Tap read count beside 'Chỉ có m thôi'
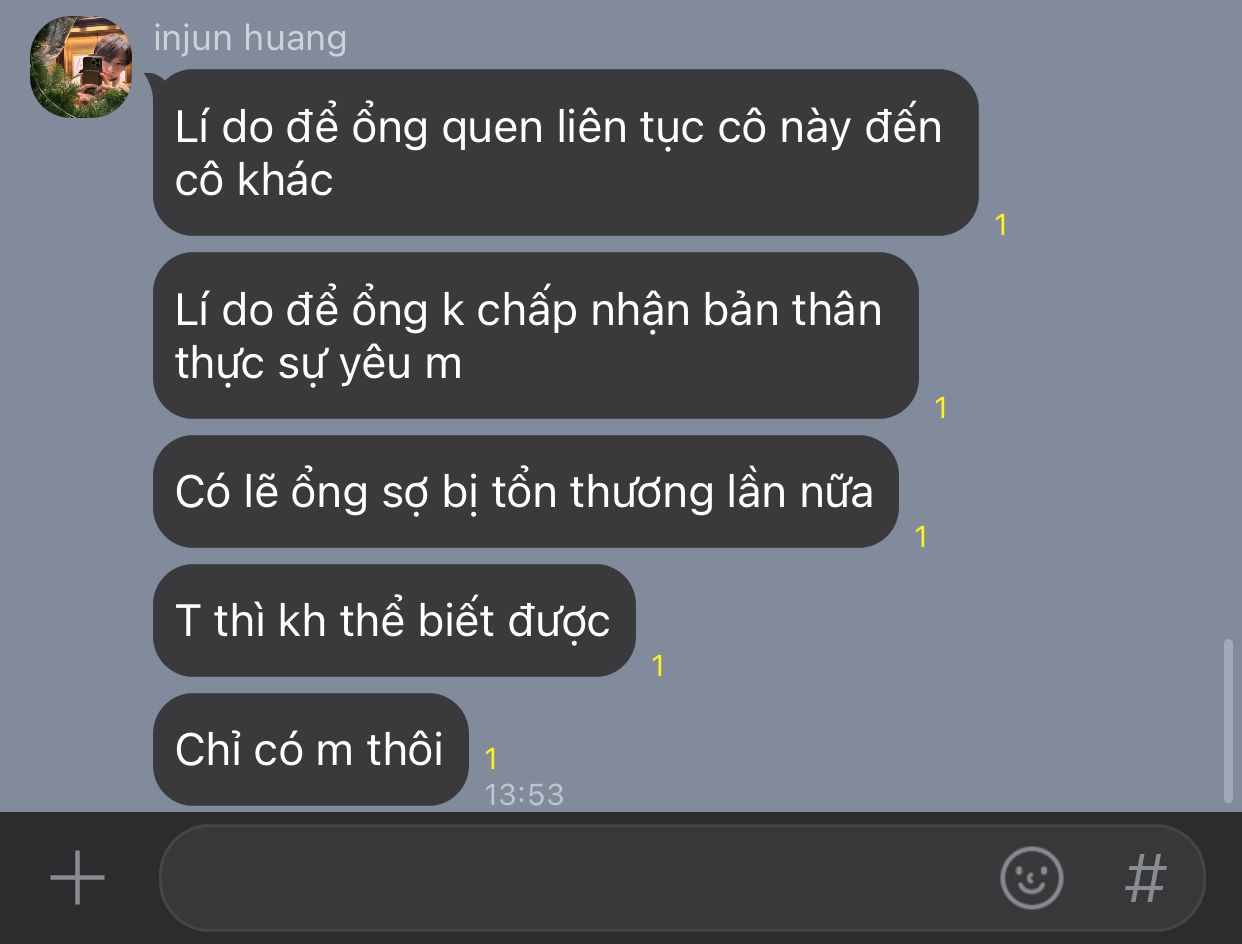Screen dimensions: 1242x944 coord(491,759)
